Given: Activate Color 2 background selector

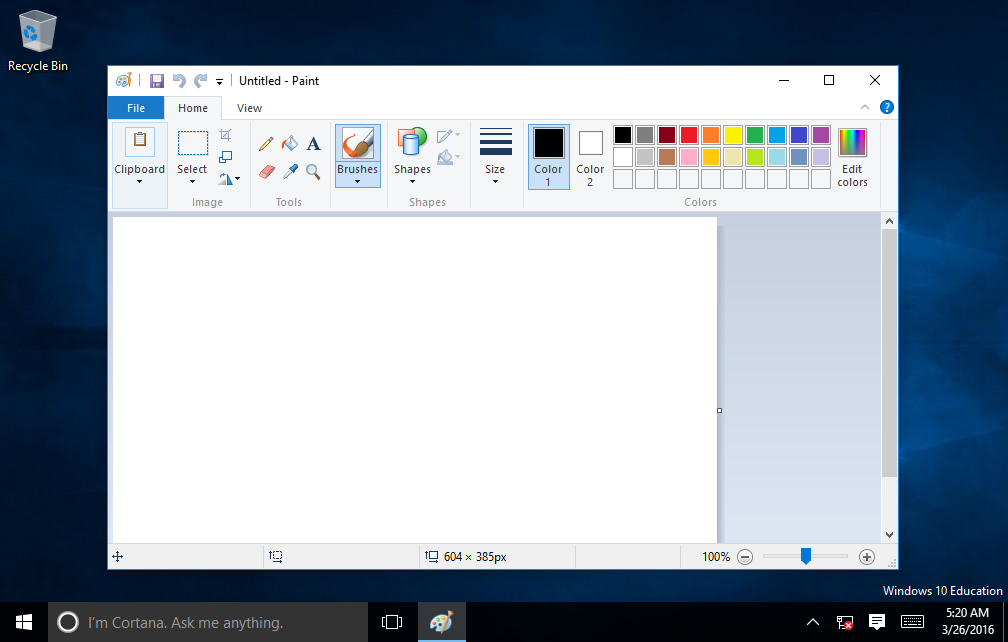Looking at the screenshot, I should [590, 157].
